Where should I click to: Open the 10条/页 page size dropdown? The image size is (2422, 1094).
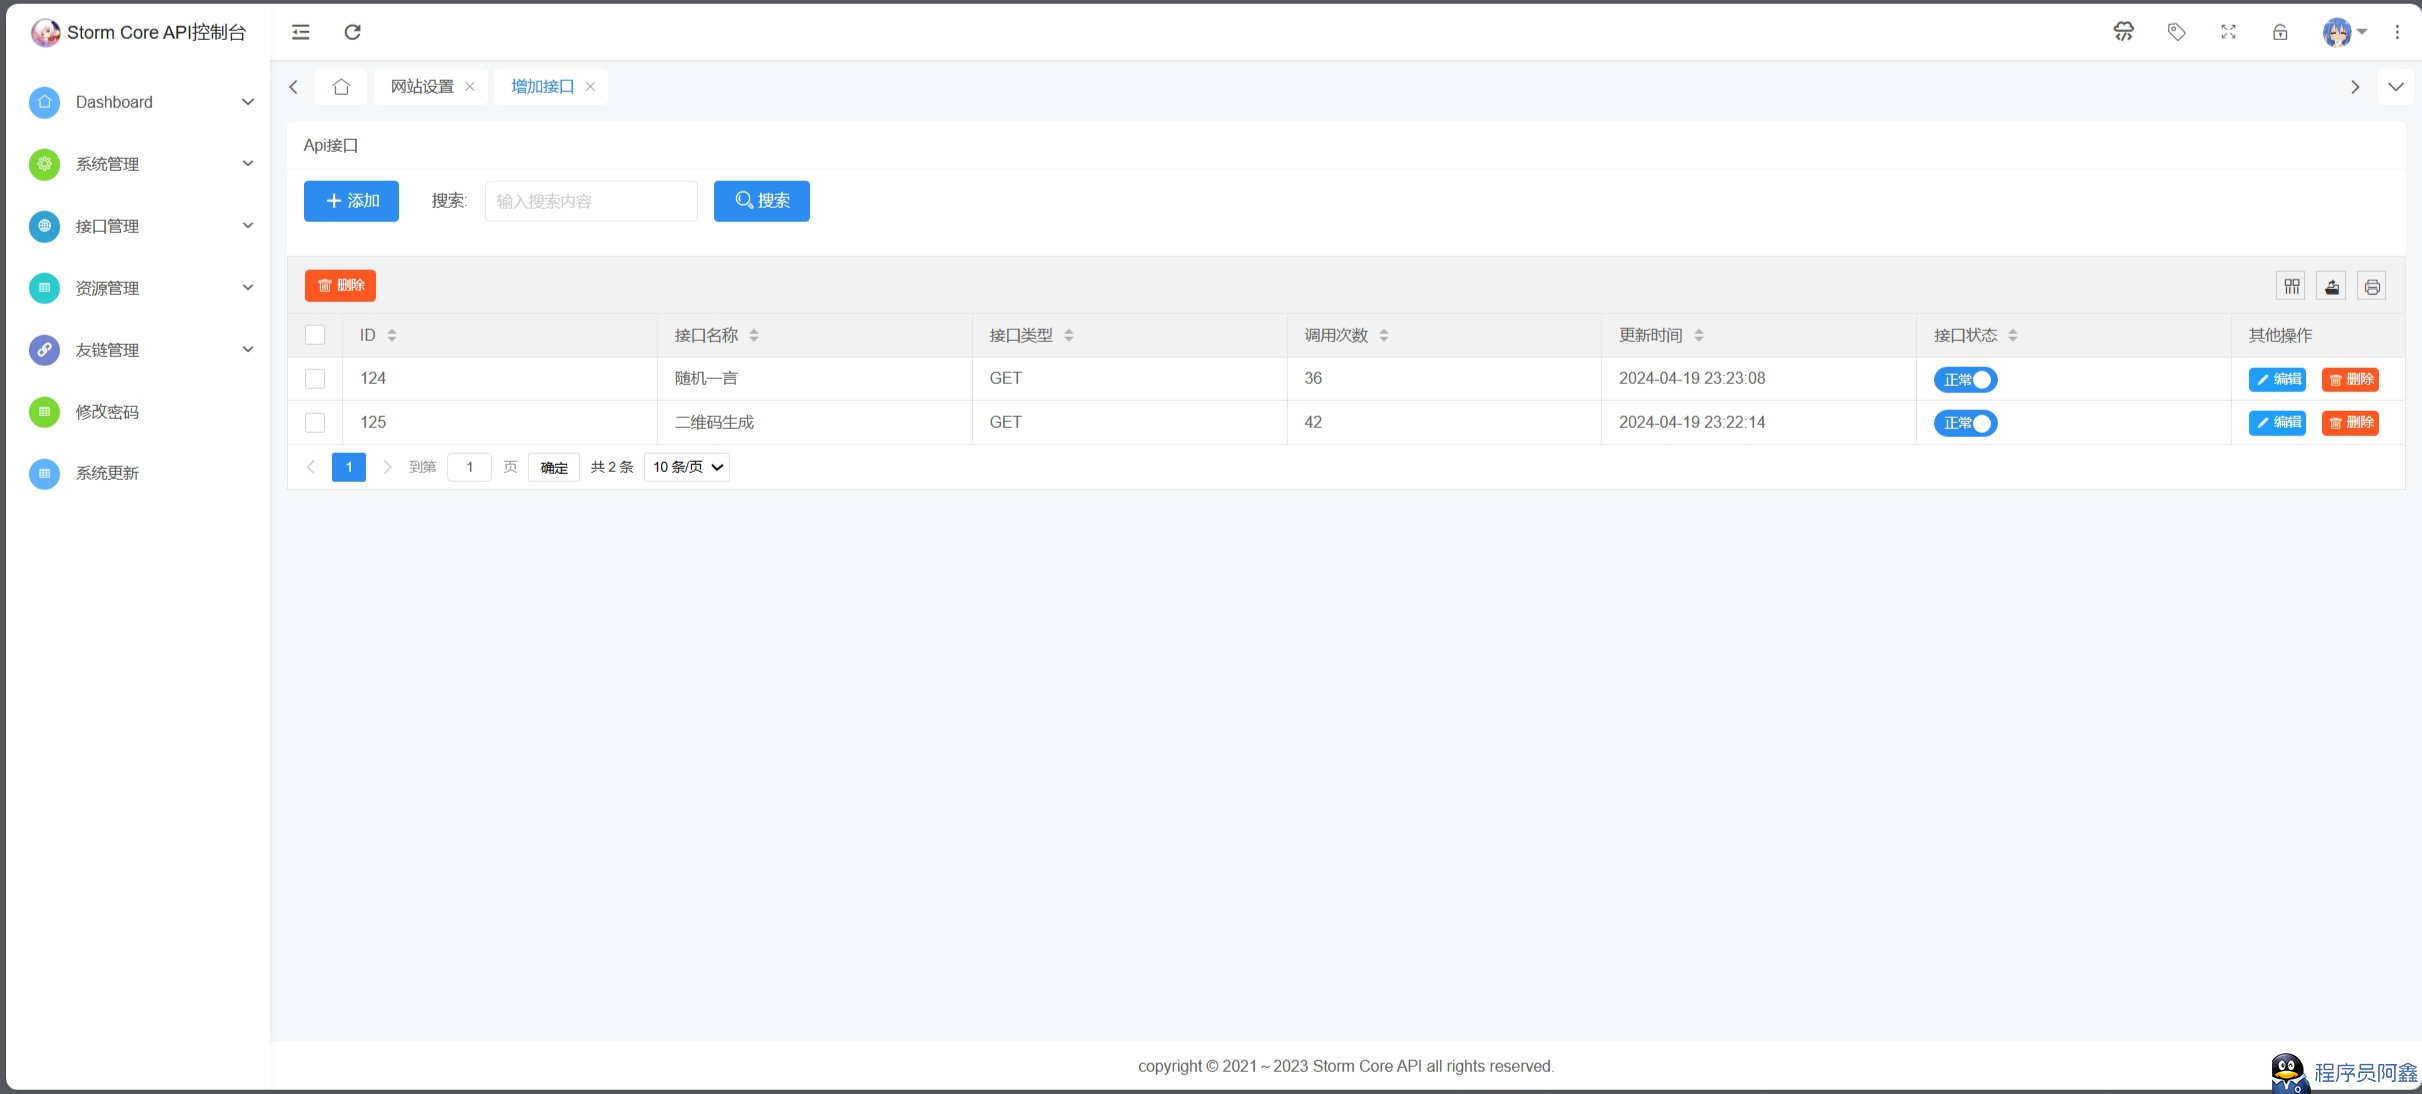(686, 467)
